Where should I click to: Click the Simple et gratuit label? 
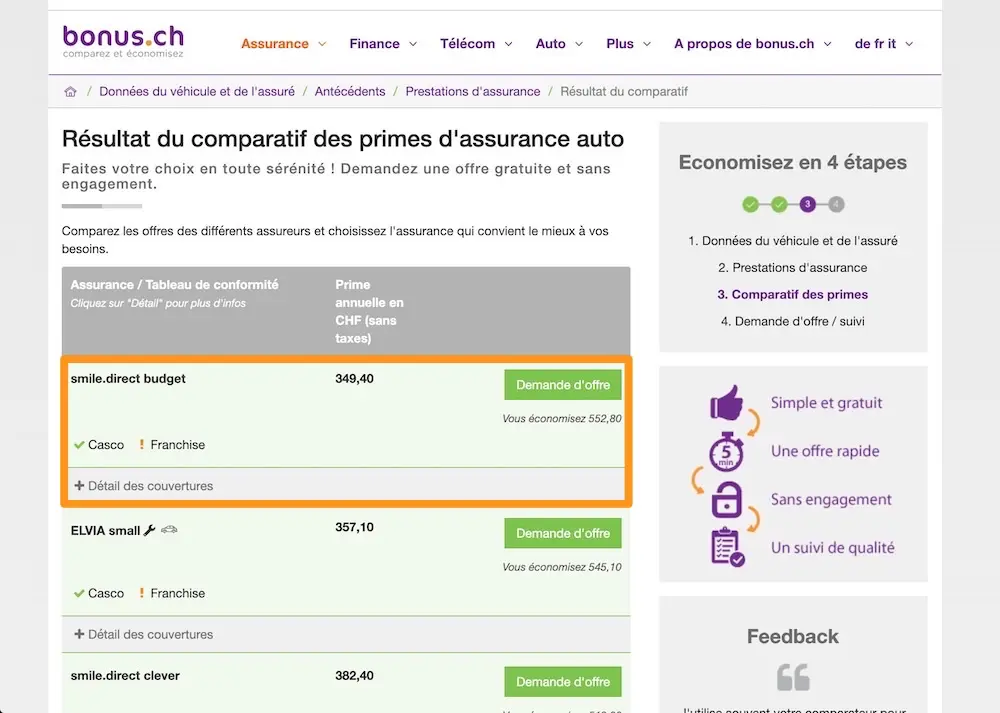tap(827, 403)
